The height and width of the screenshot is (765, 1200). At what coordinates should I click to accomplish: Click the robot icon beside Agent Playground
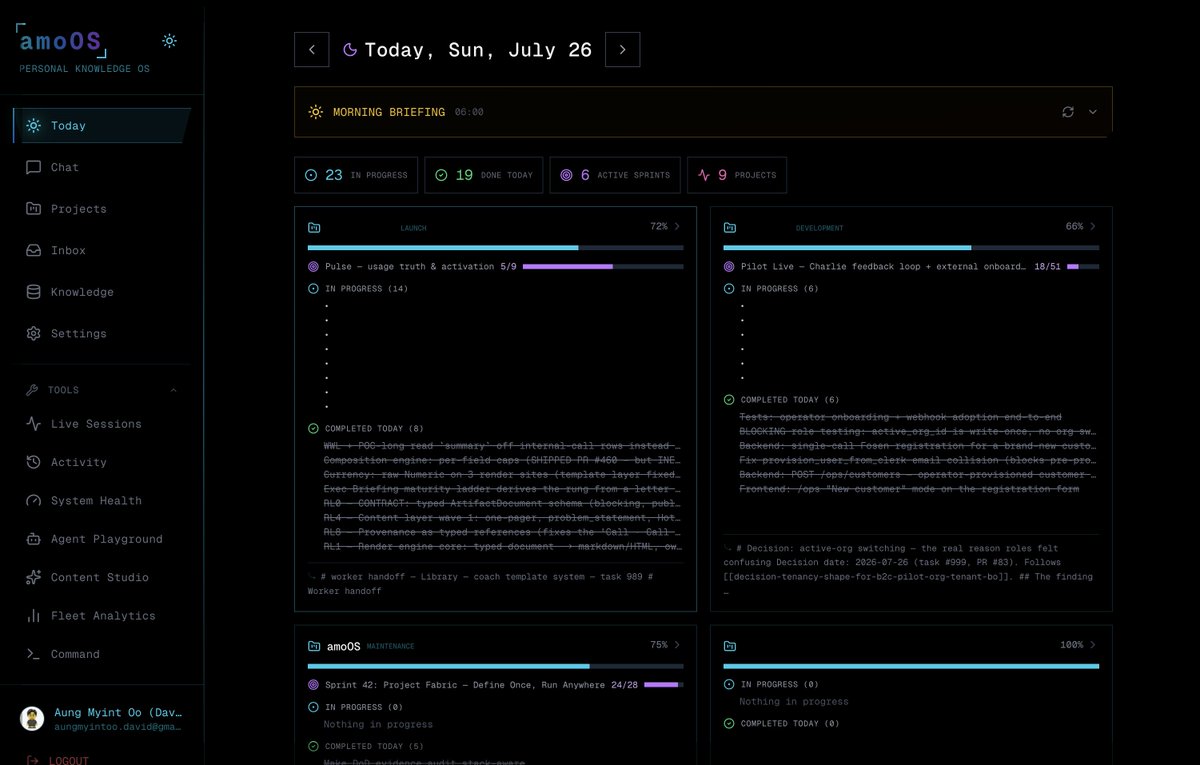pyautogui.click(x=33, y=539)
